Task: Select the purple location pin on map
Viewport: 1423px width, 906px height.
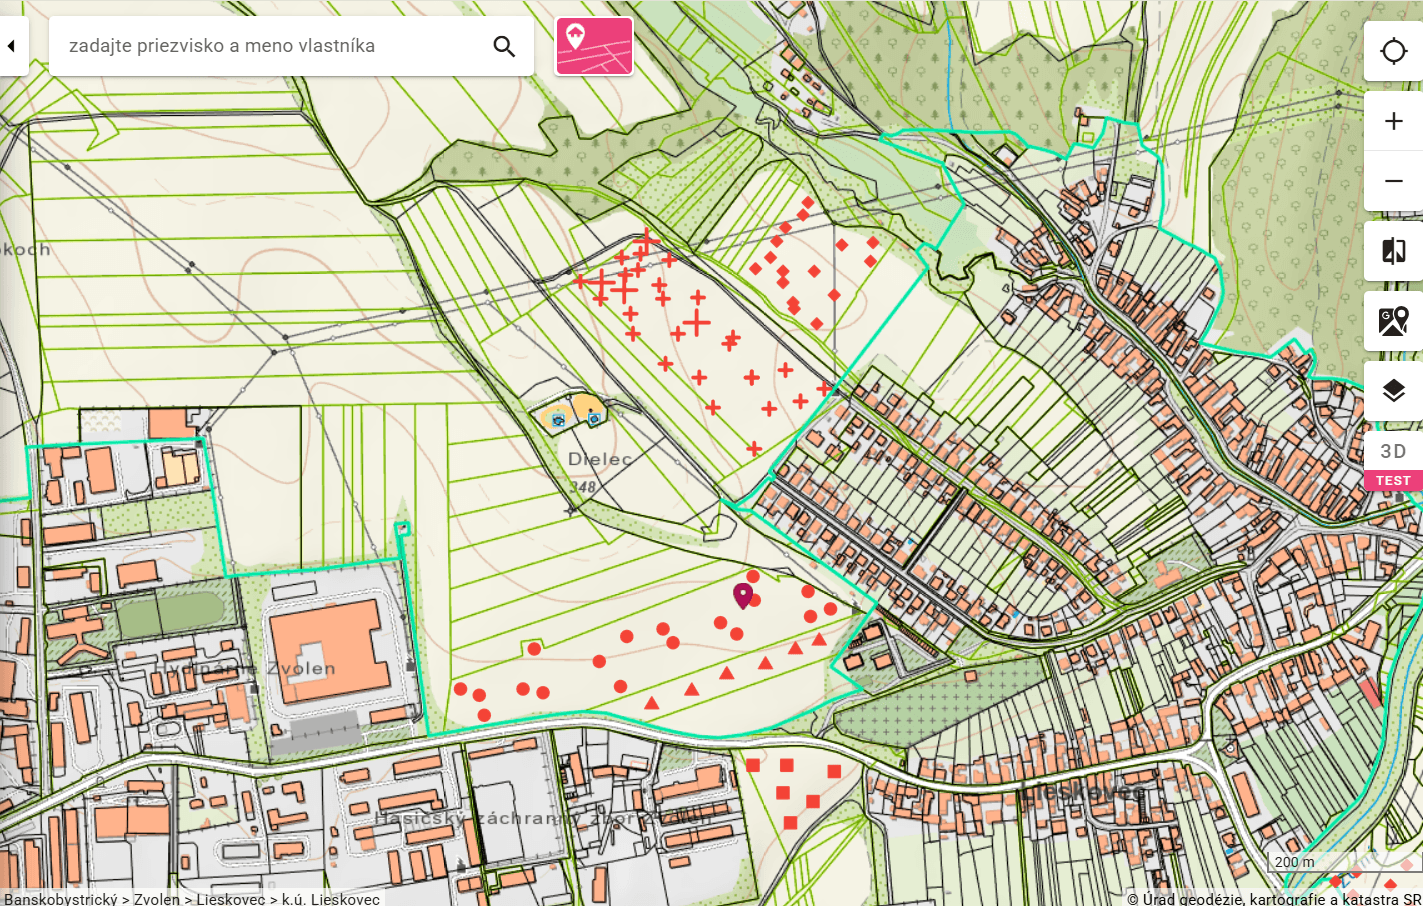Action: [x=742, y=596]
